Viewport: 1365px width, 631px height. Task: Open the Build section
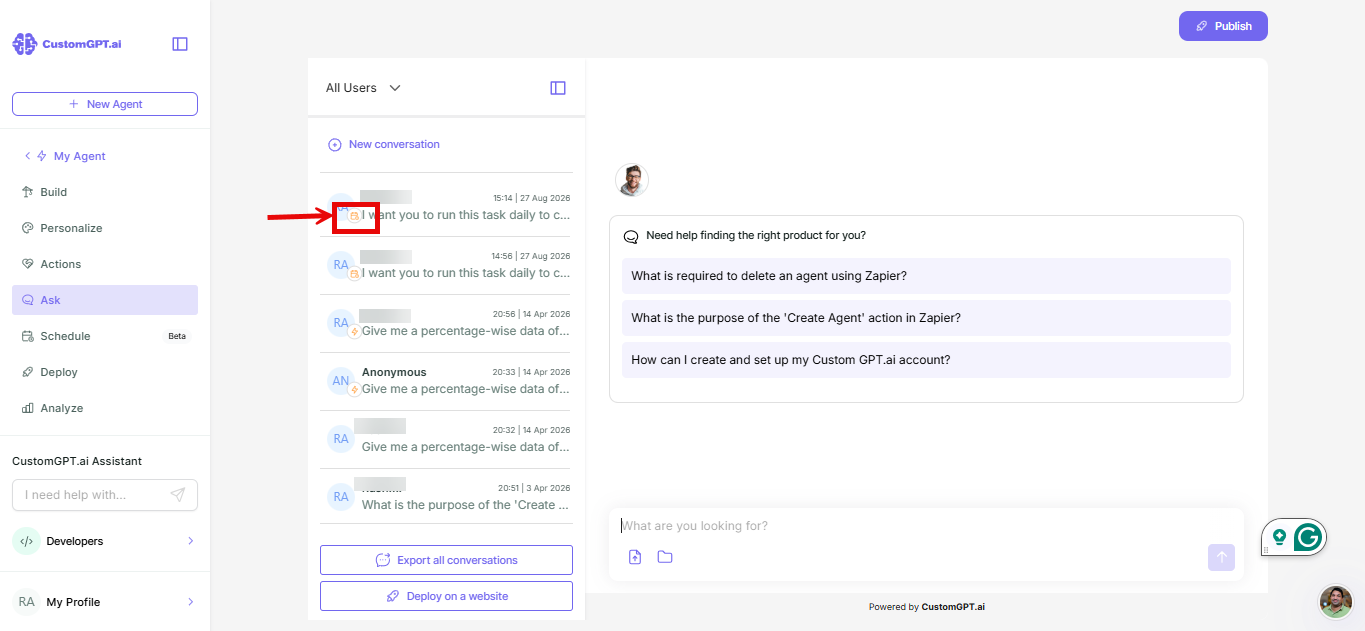coord(105,192)
